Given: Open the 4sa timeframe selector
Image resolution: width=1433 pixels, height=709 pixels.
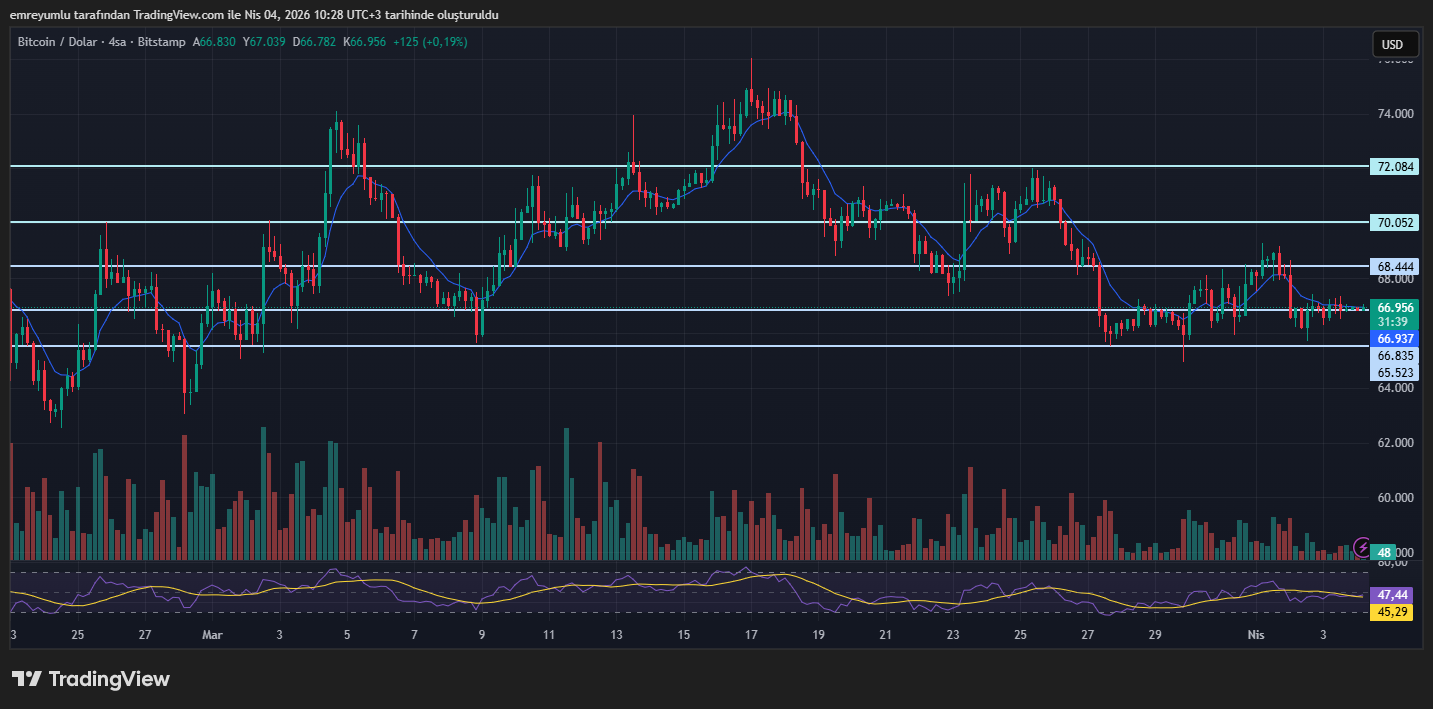Looking at the screenshot, I should [119, 42].
